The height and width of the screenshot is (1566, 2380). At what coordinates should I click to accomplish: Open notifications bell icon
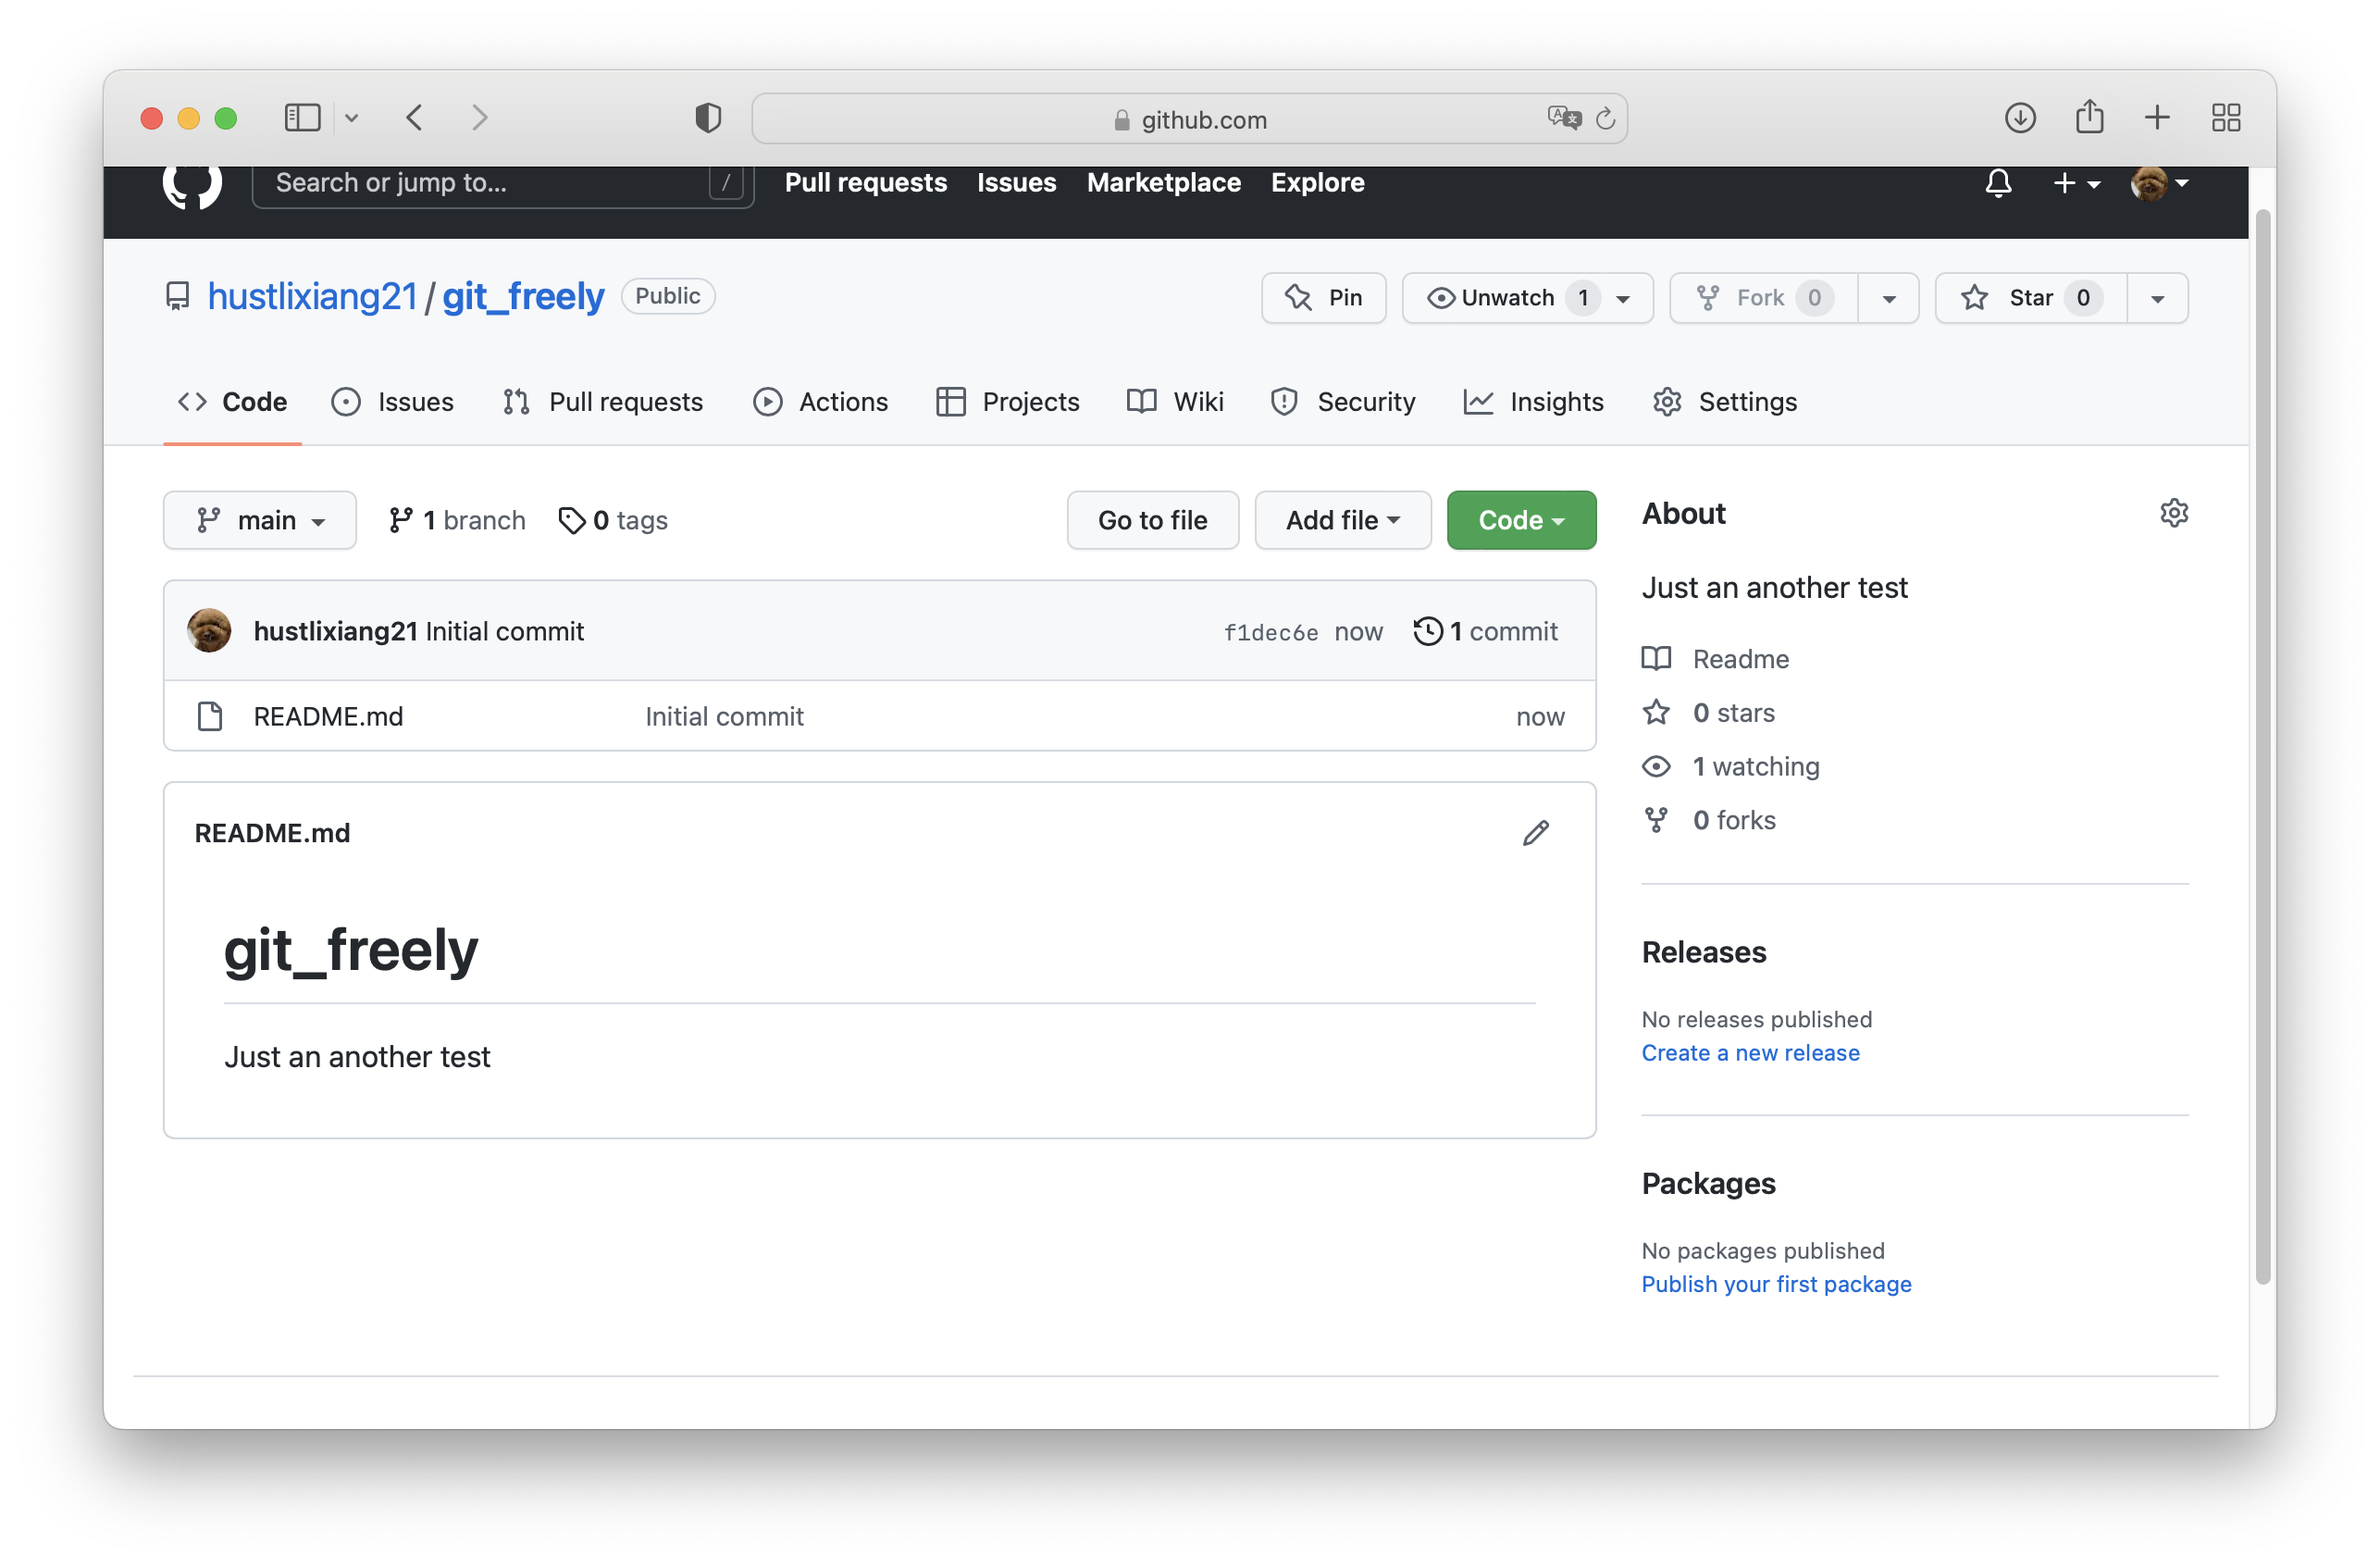1997,183
